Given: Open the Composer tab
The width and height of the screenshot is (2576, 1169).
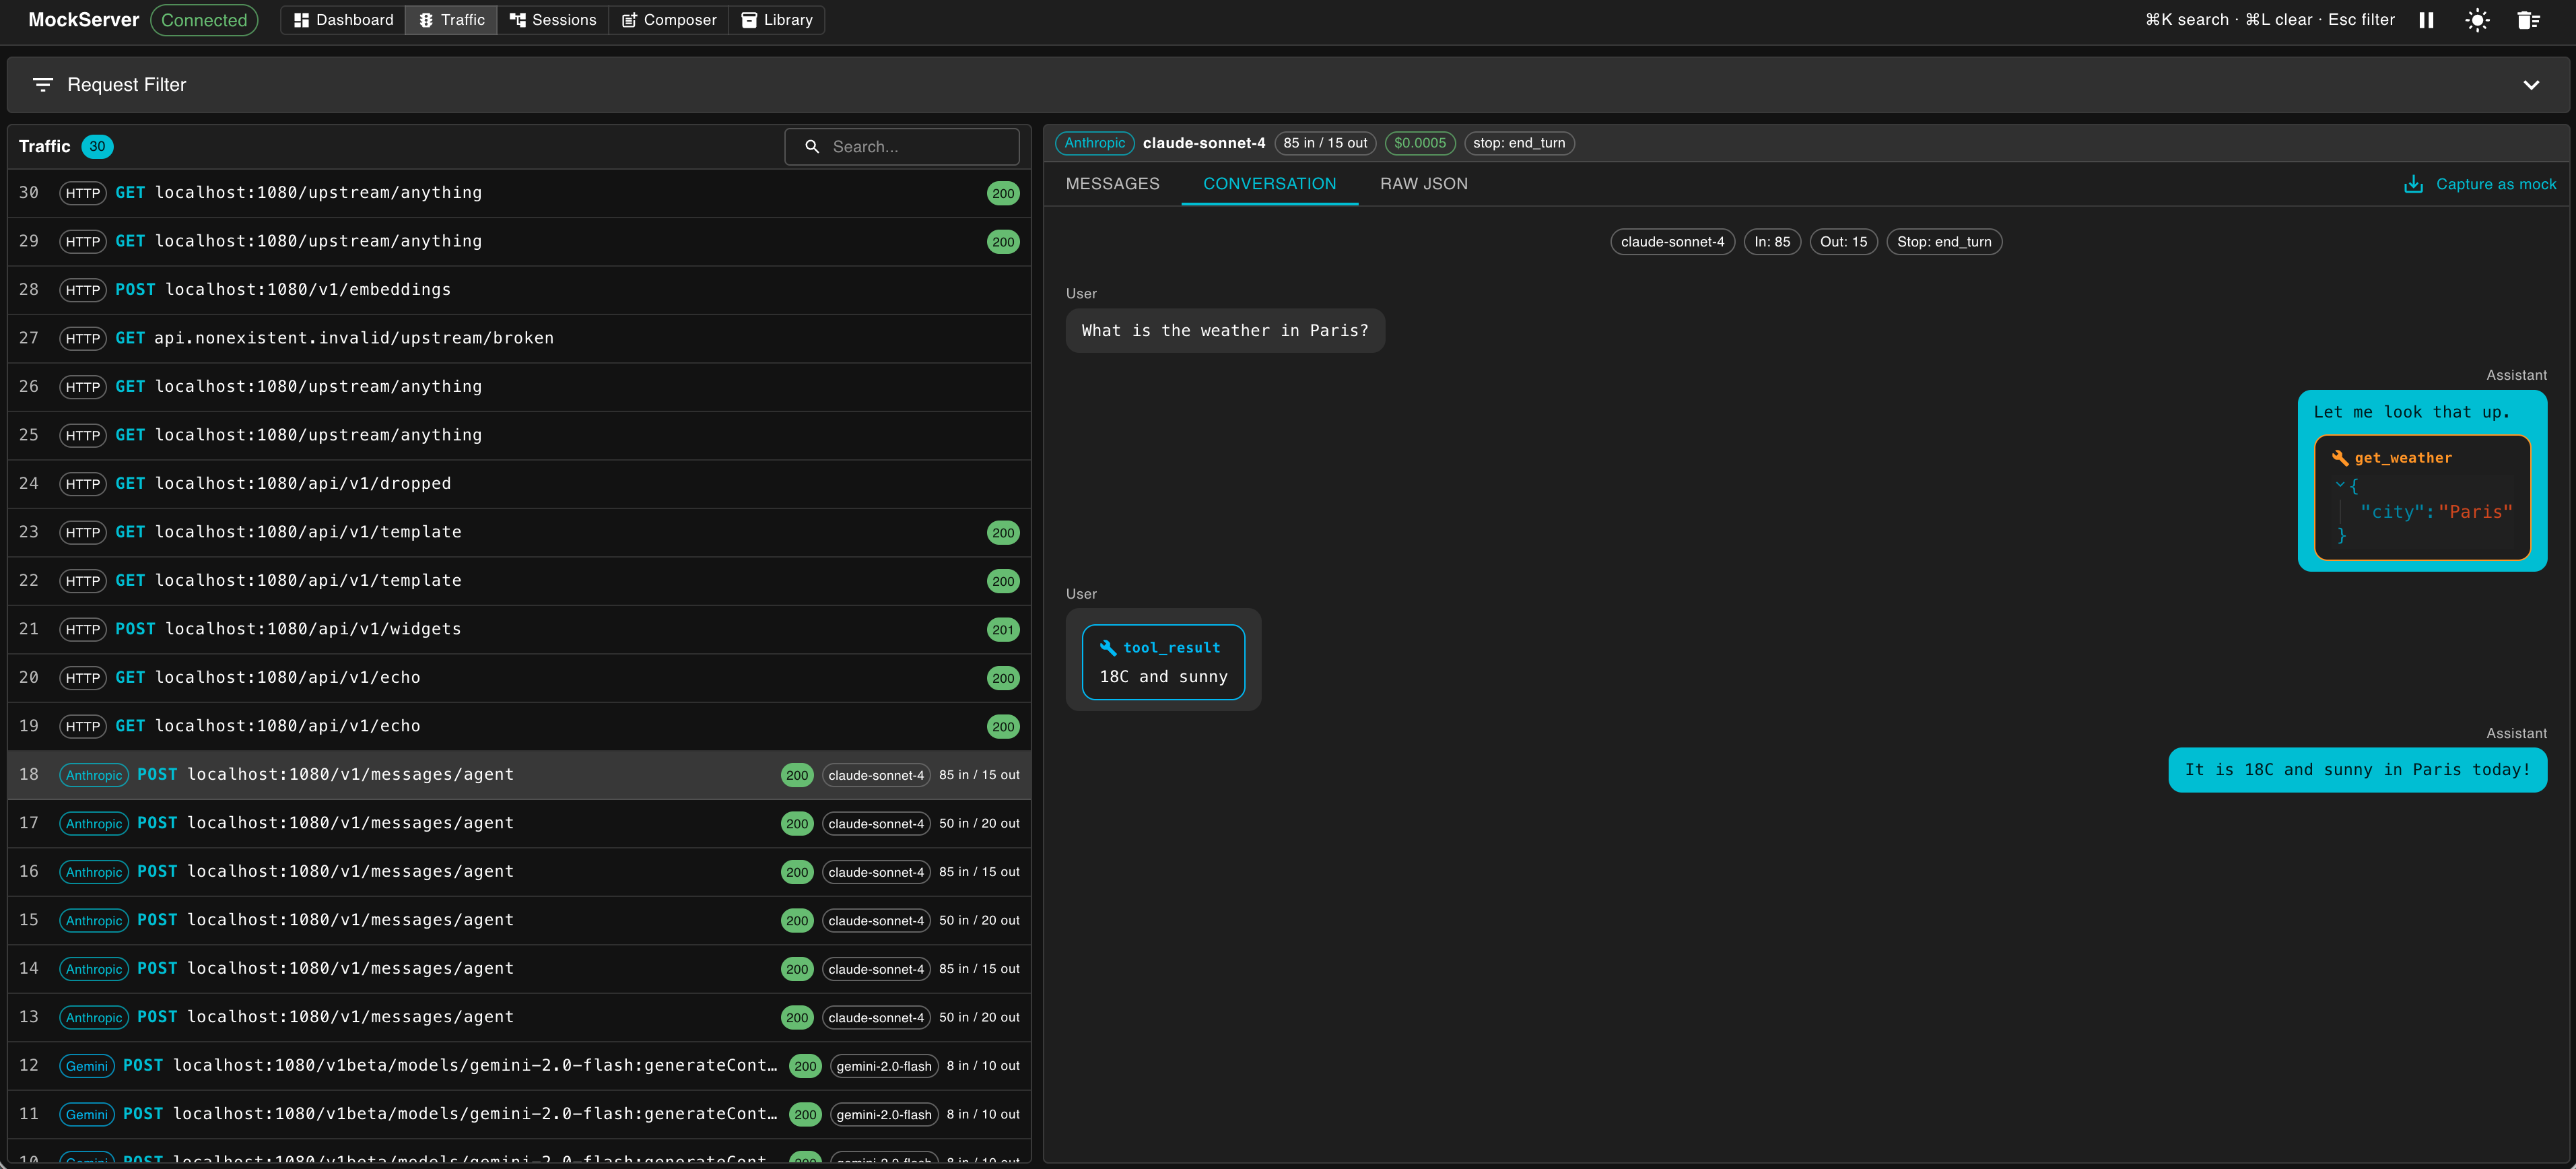Looking at the screenshot, I should click(669, 20).
